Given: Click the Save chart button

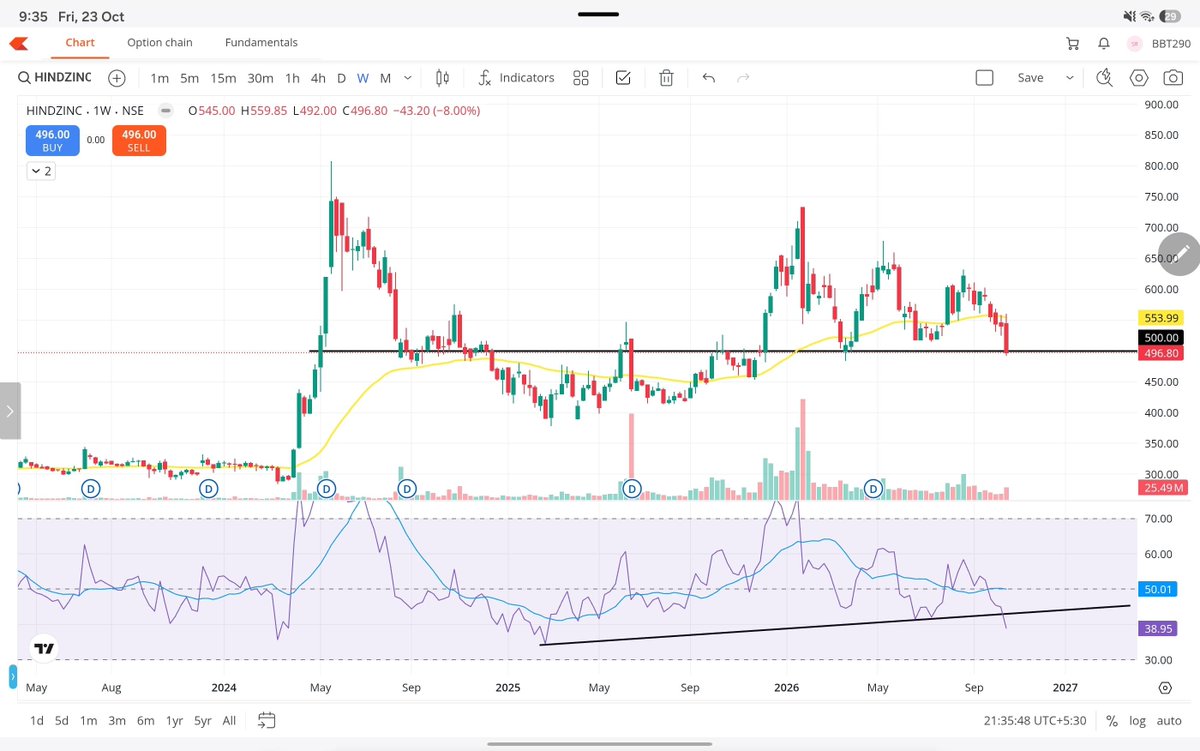Looking at the screenshot, I should pos(1030,78).
